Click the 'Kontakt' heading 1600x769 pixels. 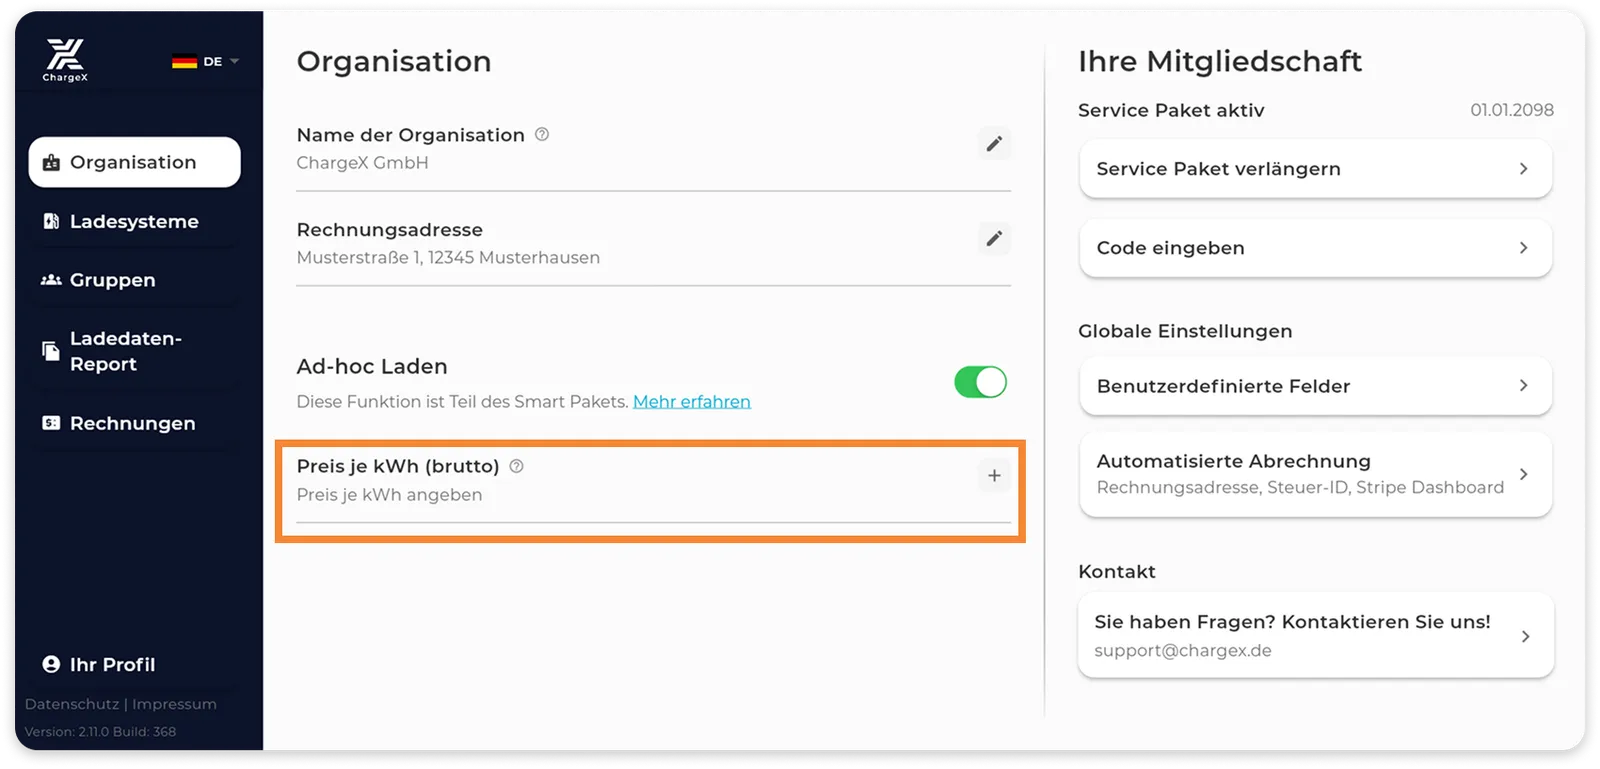coord(1117,571)
